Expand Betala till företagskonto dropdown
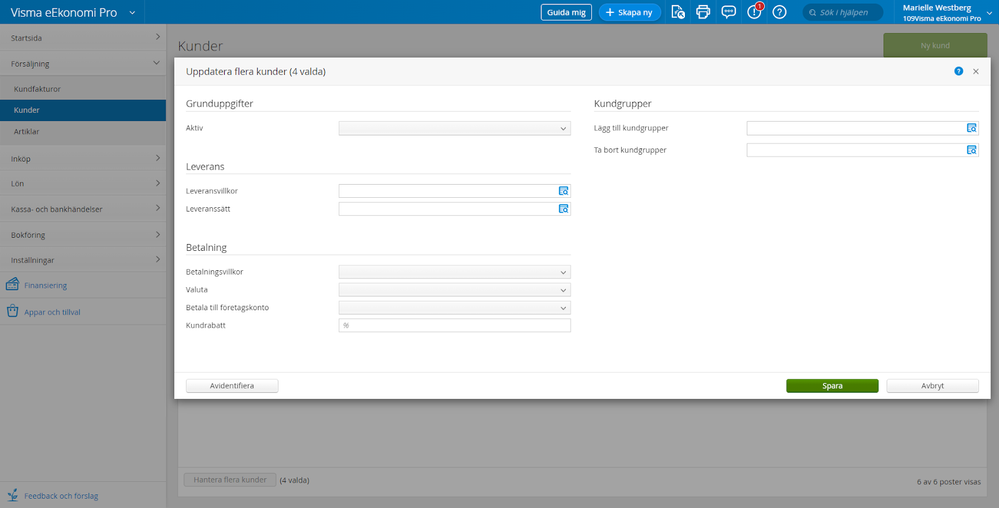 point(454,308)
